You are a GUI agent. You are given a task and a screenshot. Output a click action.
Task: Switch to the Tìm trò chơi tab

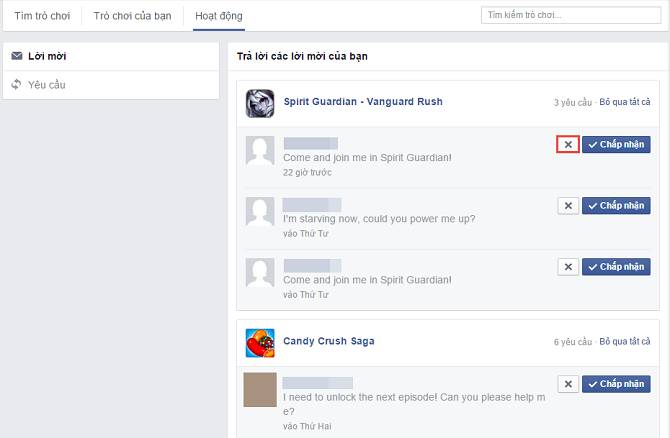(x=42, y=16)
